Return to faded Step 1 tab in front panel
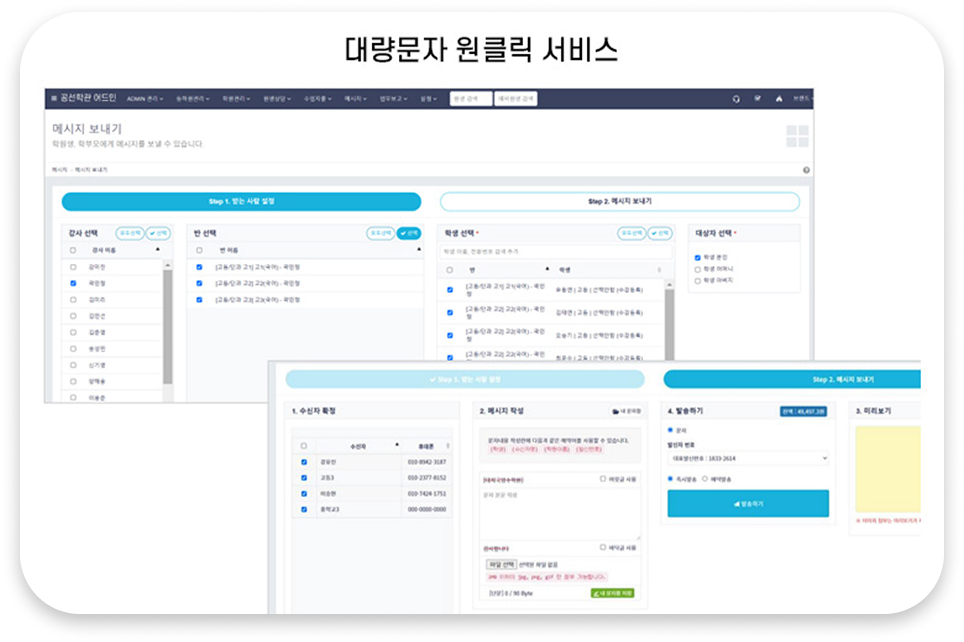The height and width of the screenshot is (642, 964). (465, 379)
